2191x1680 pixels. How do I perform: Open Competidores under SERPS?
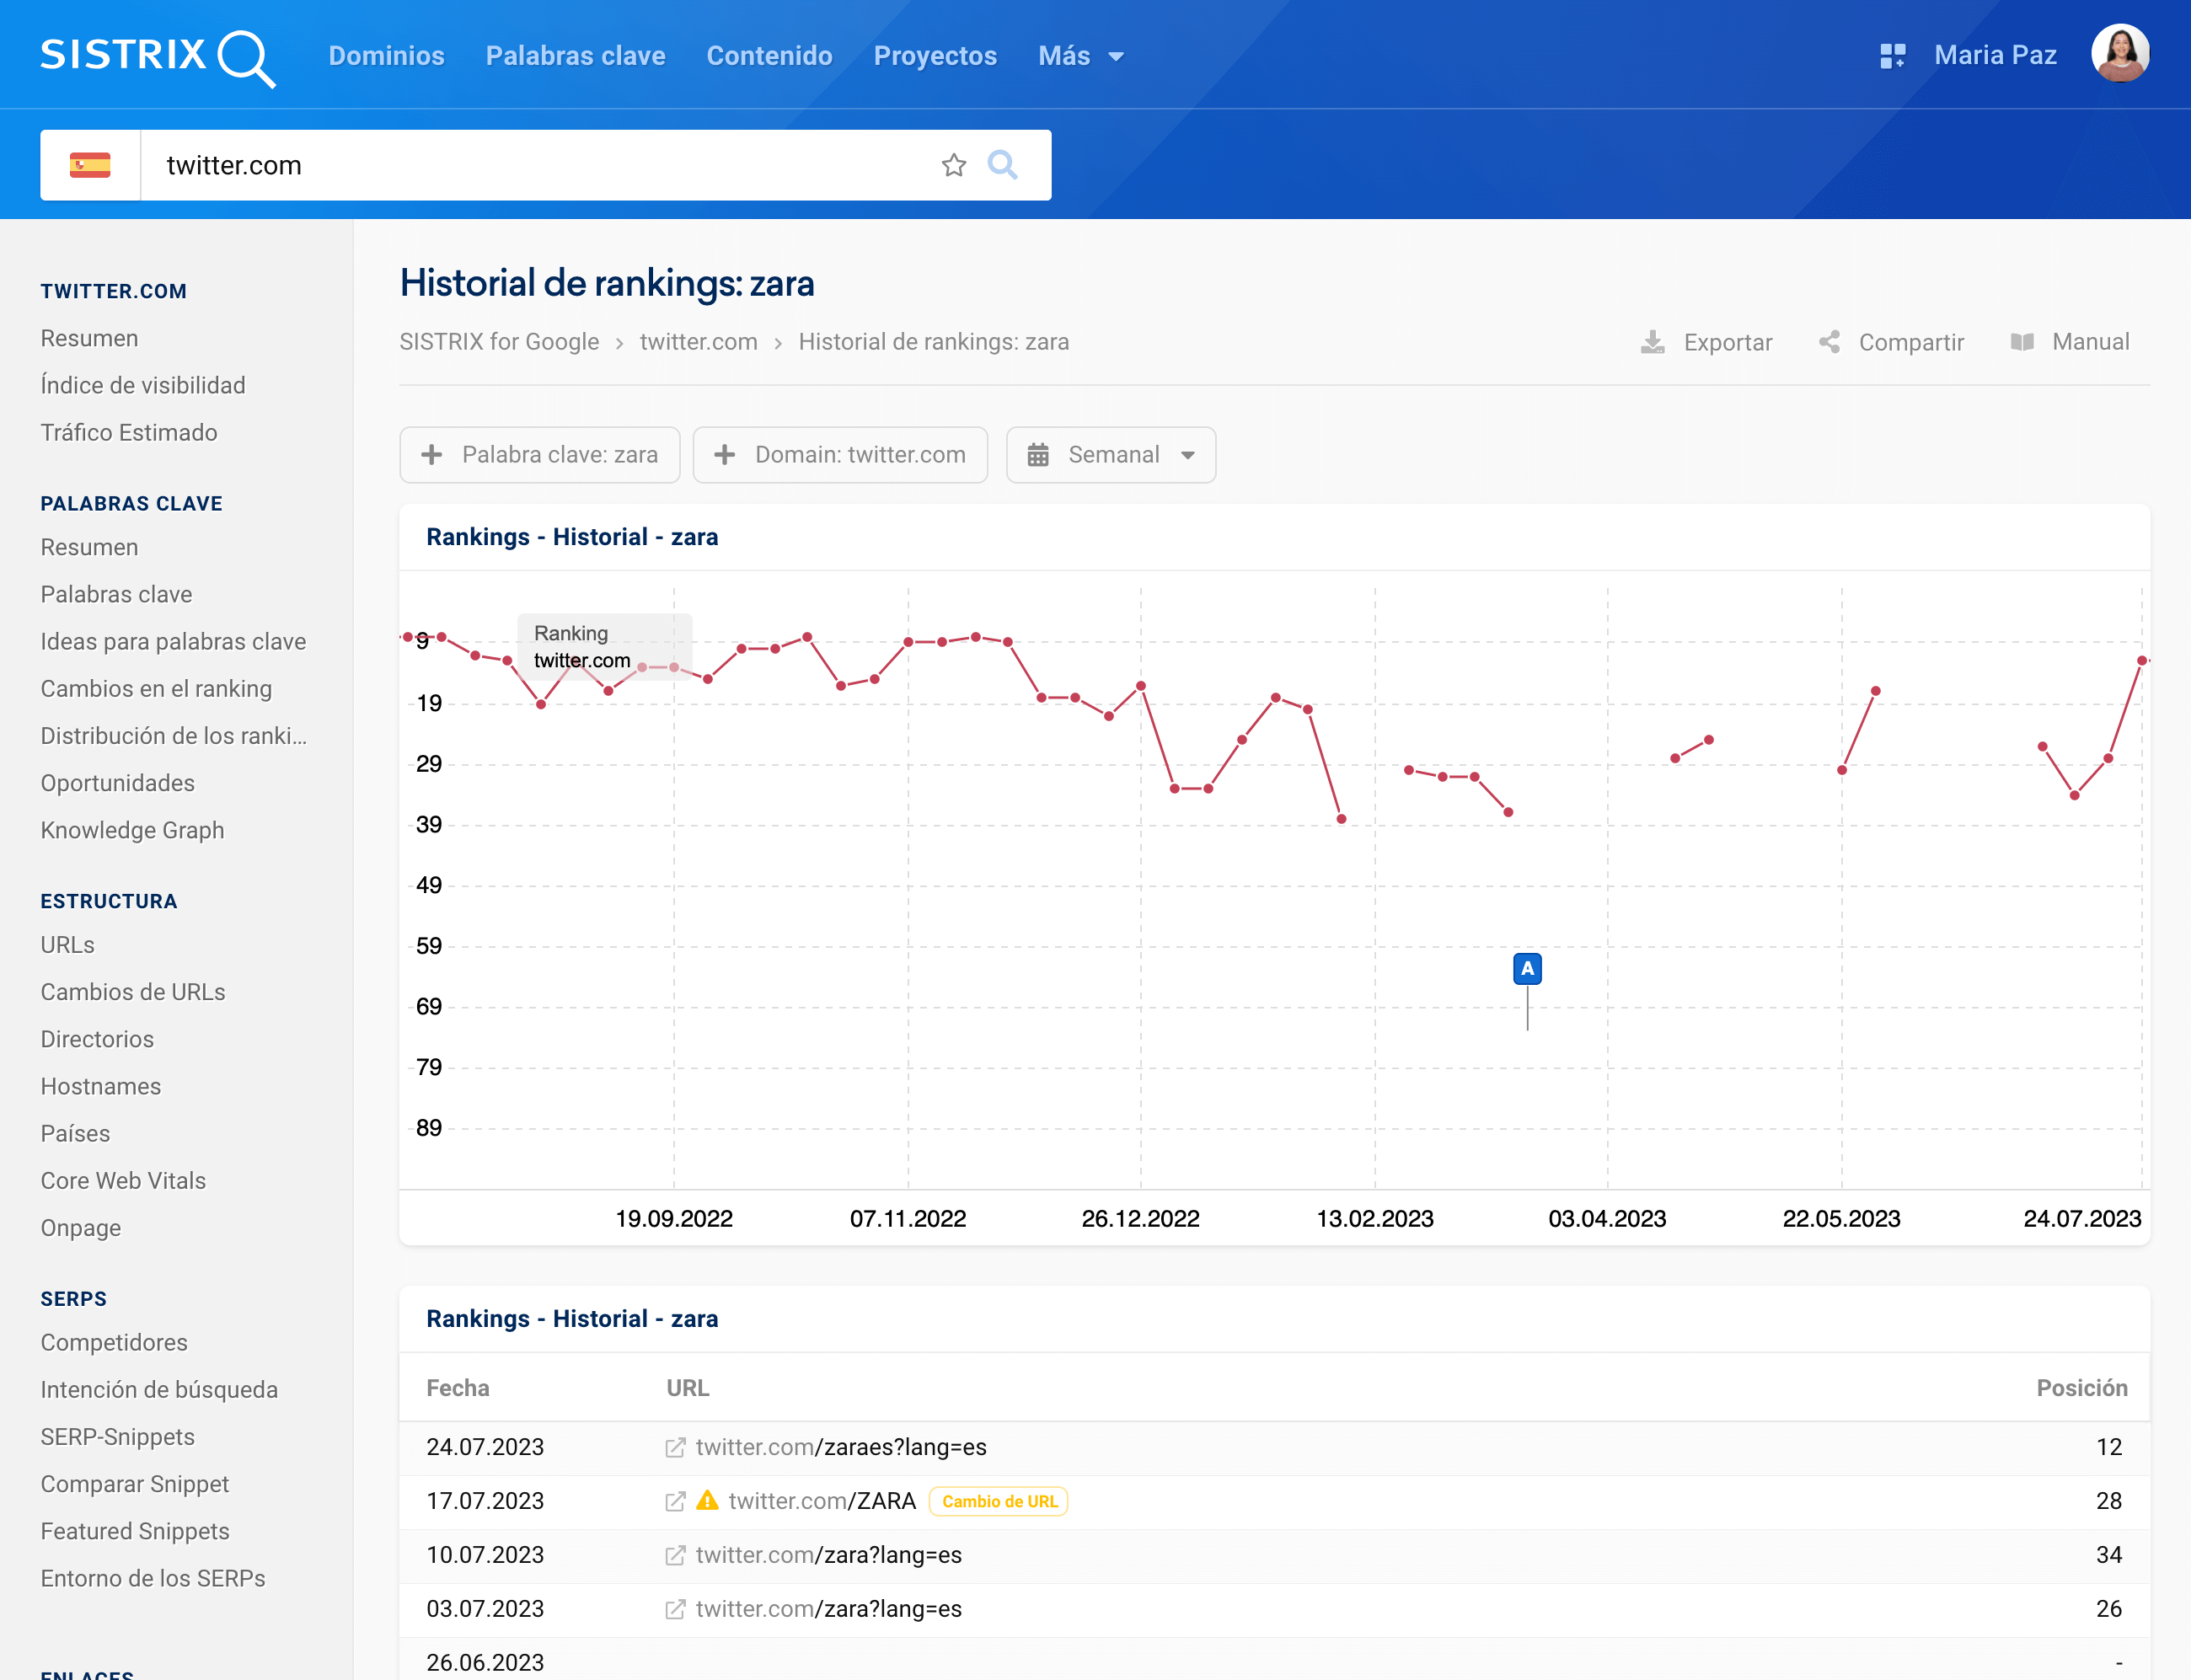[x=114, y=1341]
